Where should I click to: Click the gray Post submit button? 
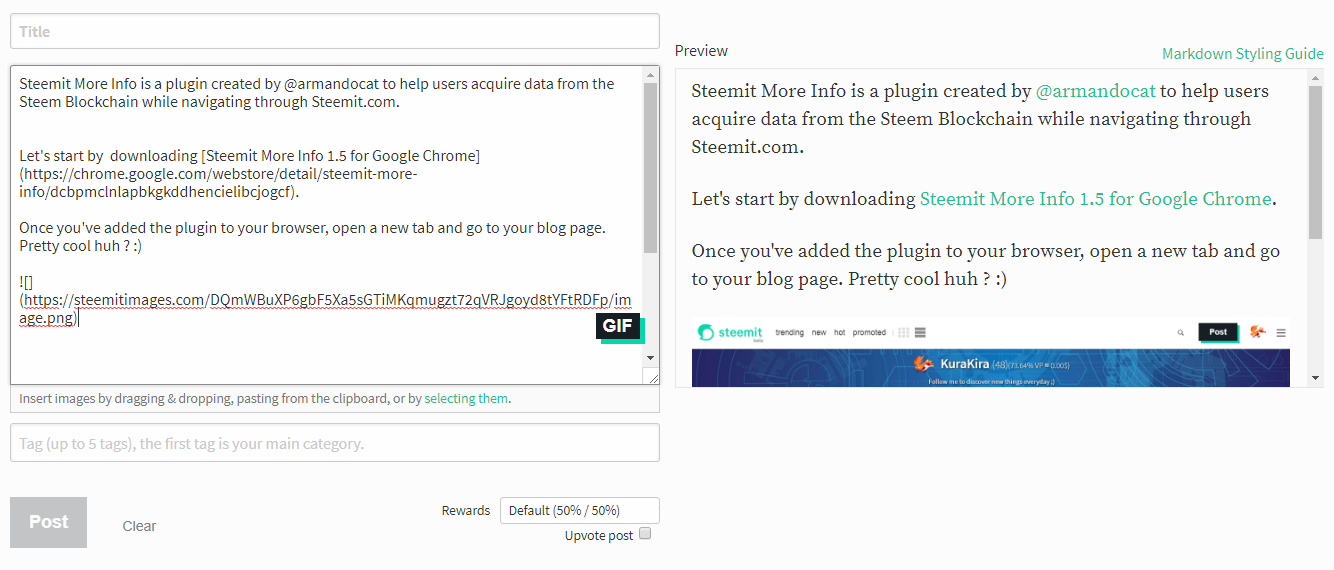tap(49, 522)
